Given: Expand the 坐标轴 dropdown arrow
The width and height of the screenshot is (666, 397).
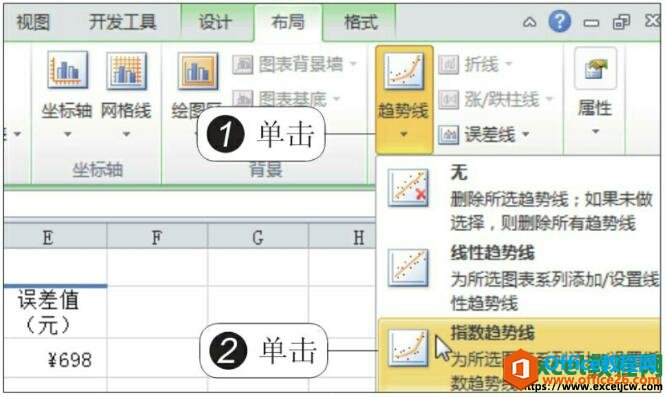Looking at the screenshot, I should 67,134.
